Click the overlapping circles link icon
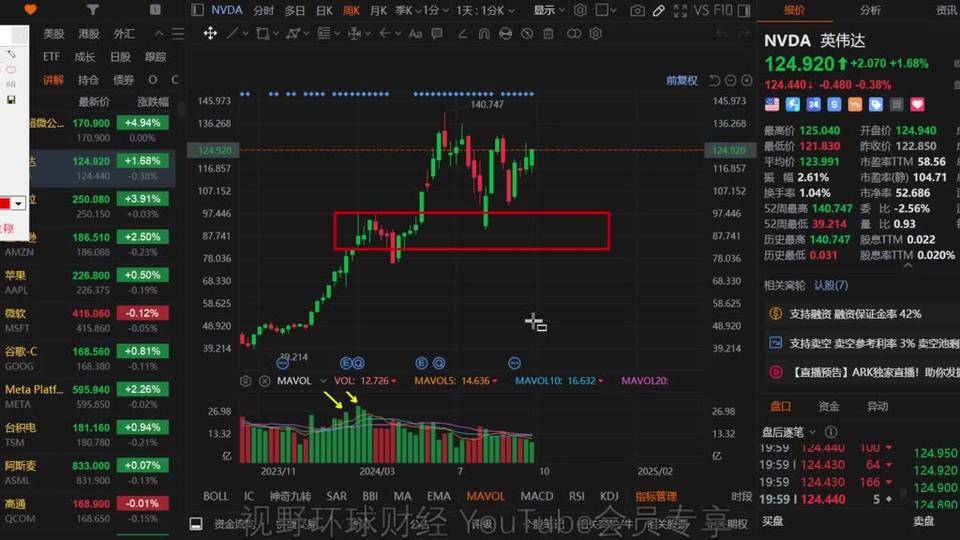Screen dimensions: 960x540 (574, 33)
